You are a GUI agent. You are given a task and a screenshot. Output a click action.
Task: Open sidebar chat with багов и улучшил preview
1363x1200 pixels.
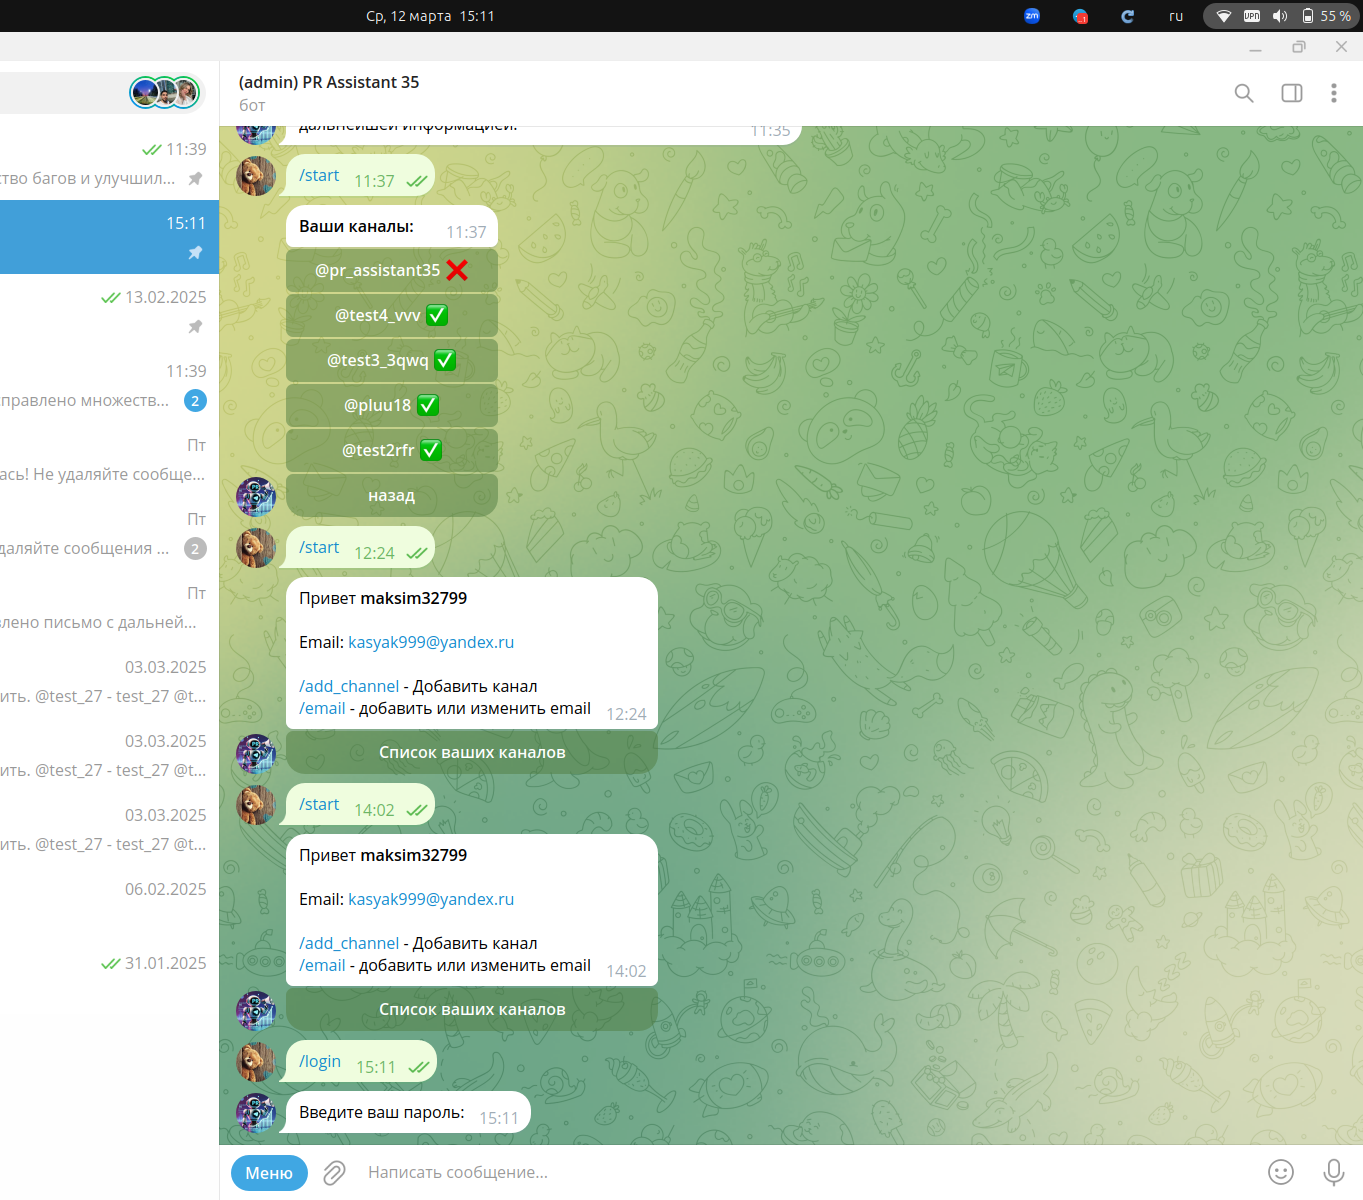click(x=109, y=164)
